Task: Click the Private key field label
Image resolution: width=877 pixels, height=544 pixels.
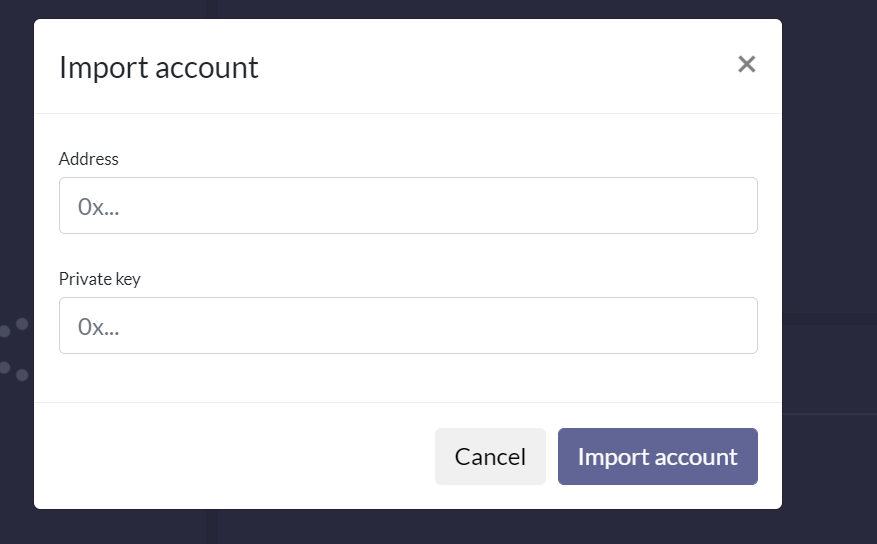Action: [100, 279]
